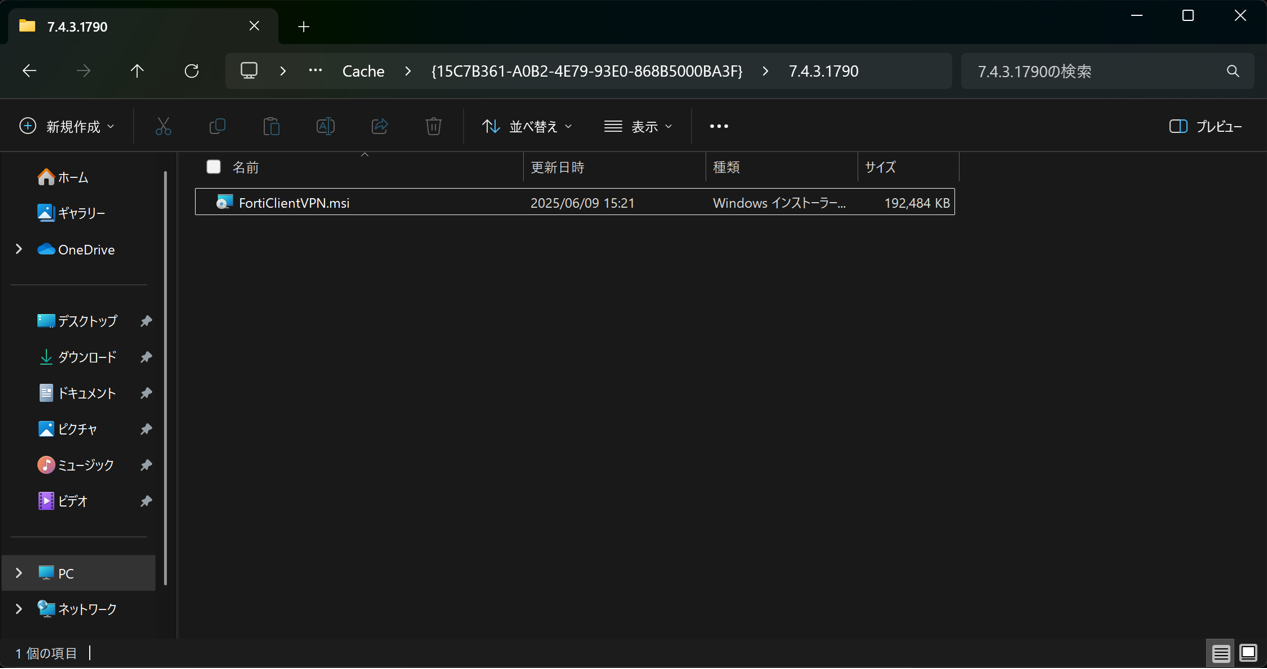Switch to large thumbnails view in status bar

[x=1248, y=653]
